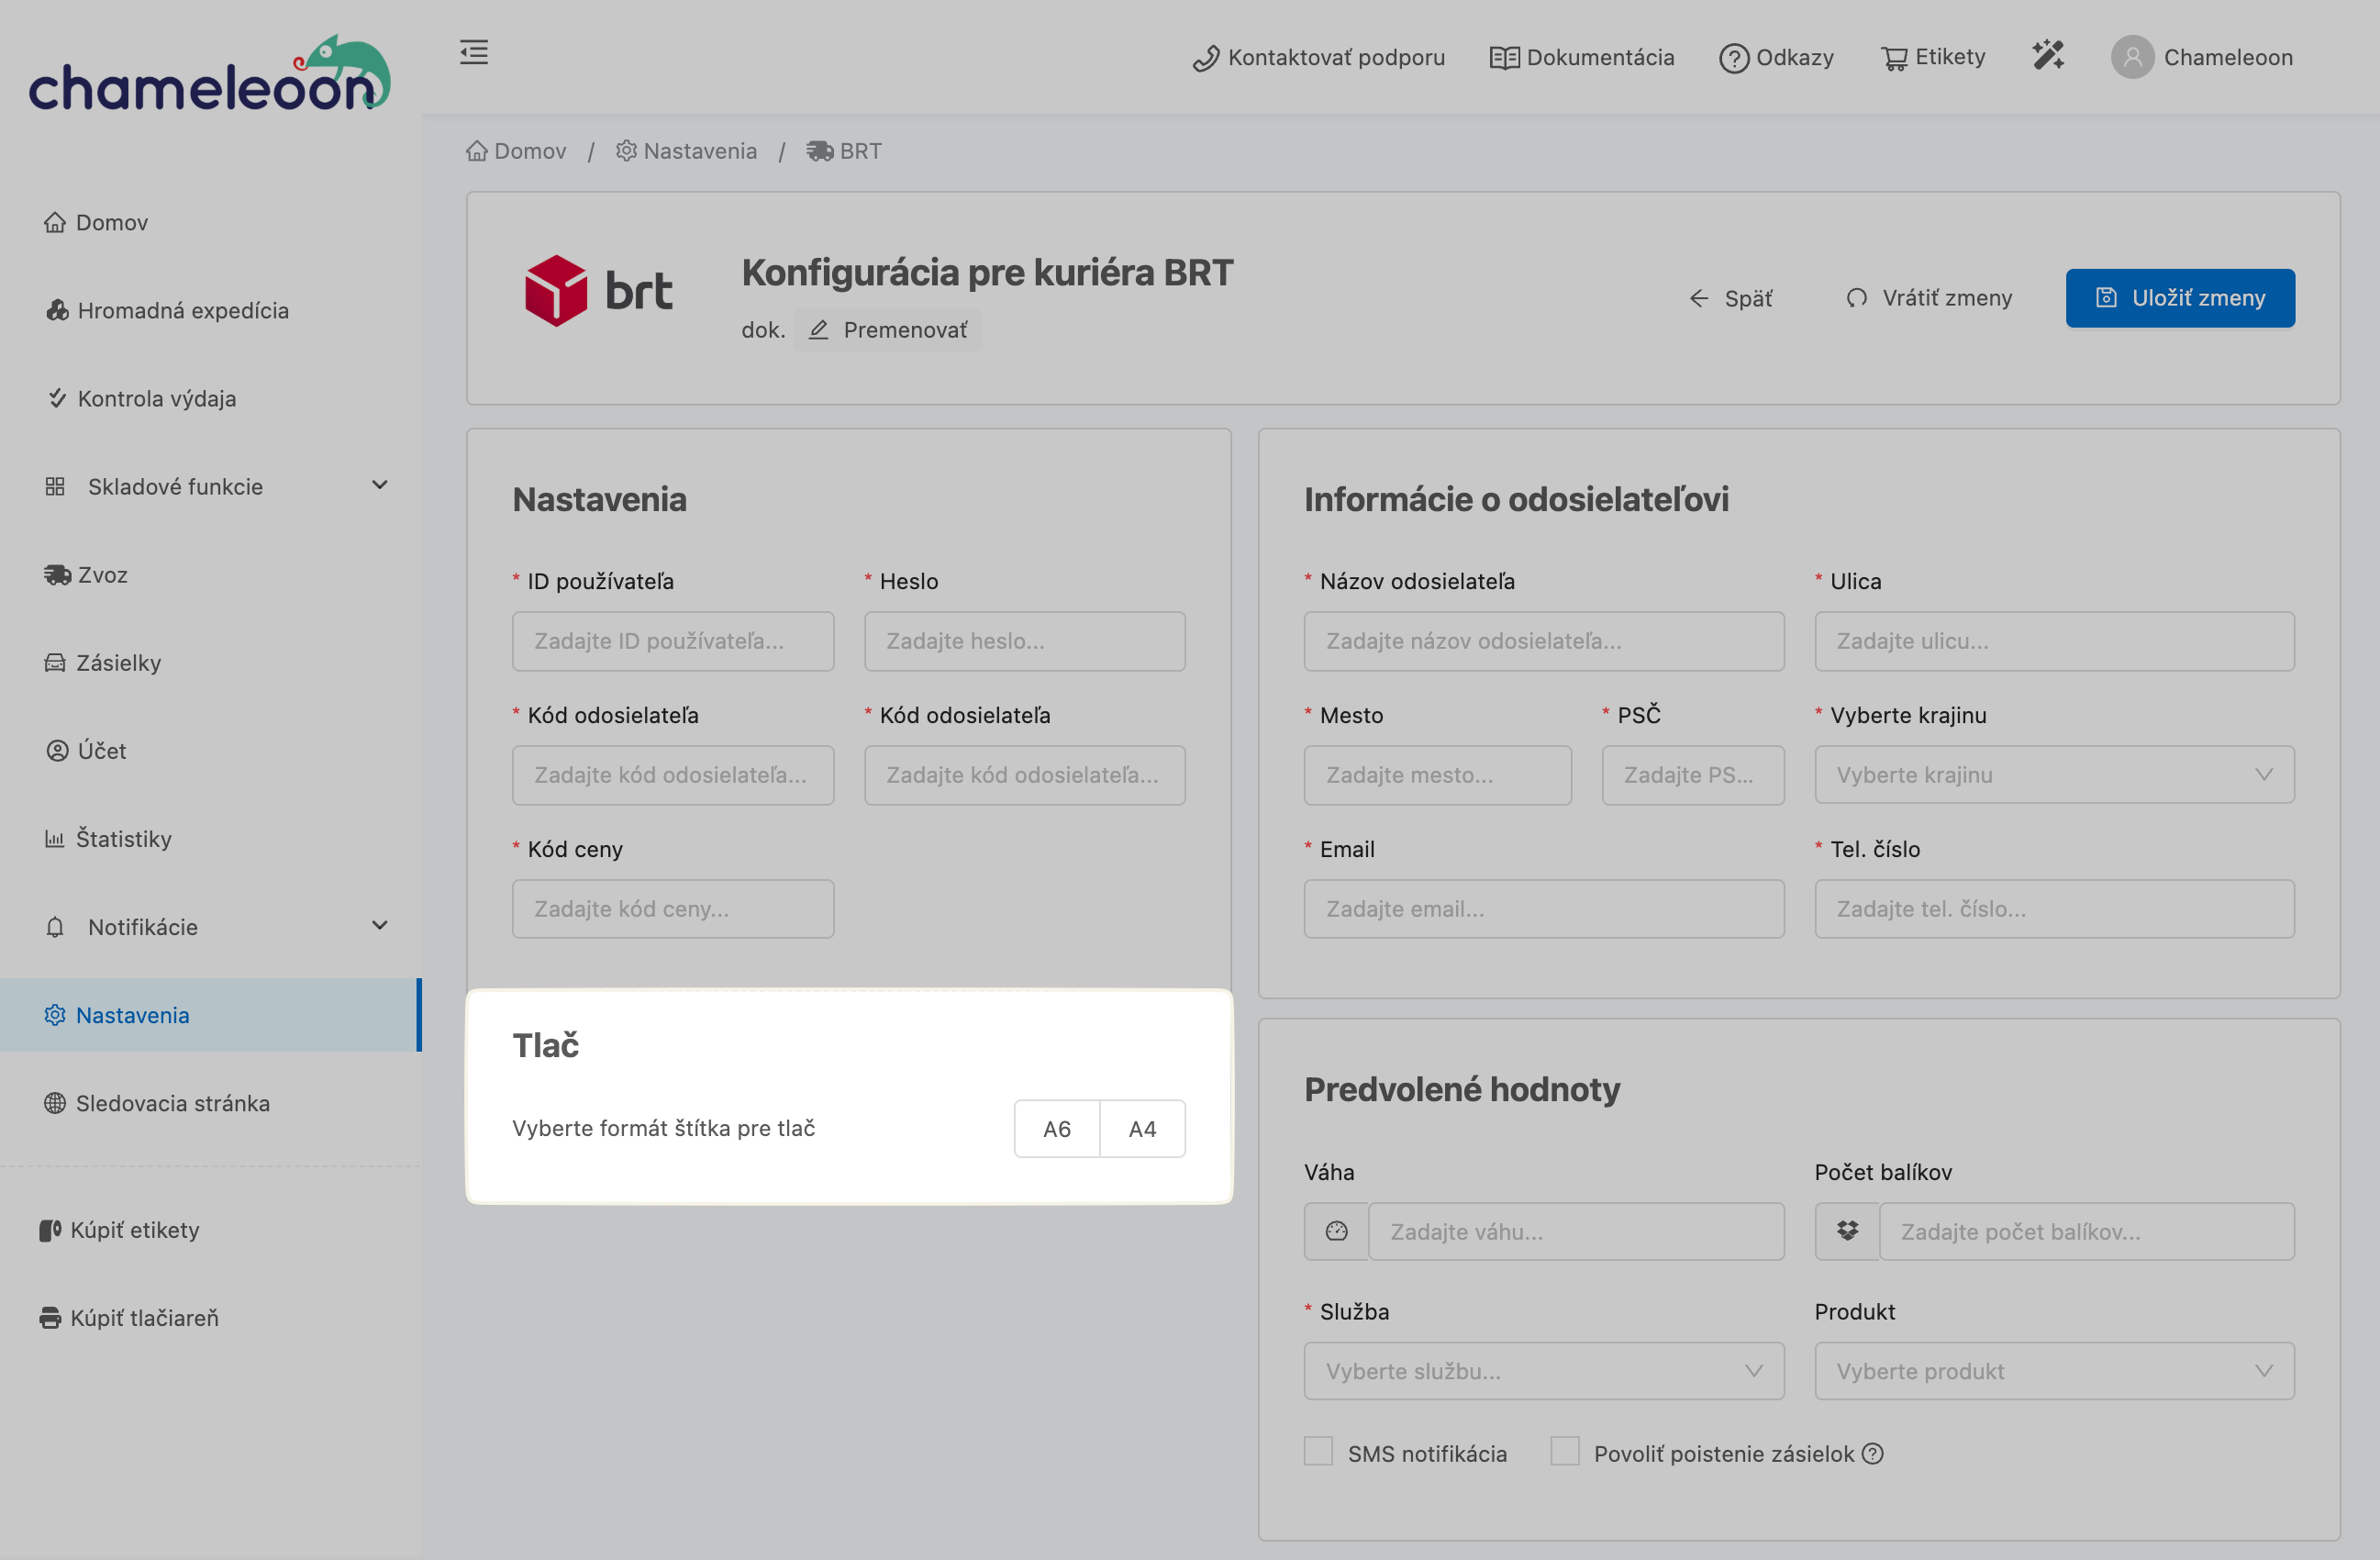Click the magic wand icon in header

(x=2047, y=55)
